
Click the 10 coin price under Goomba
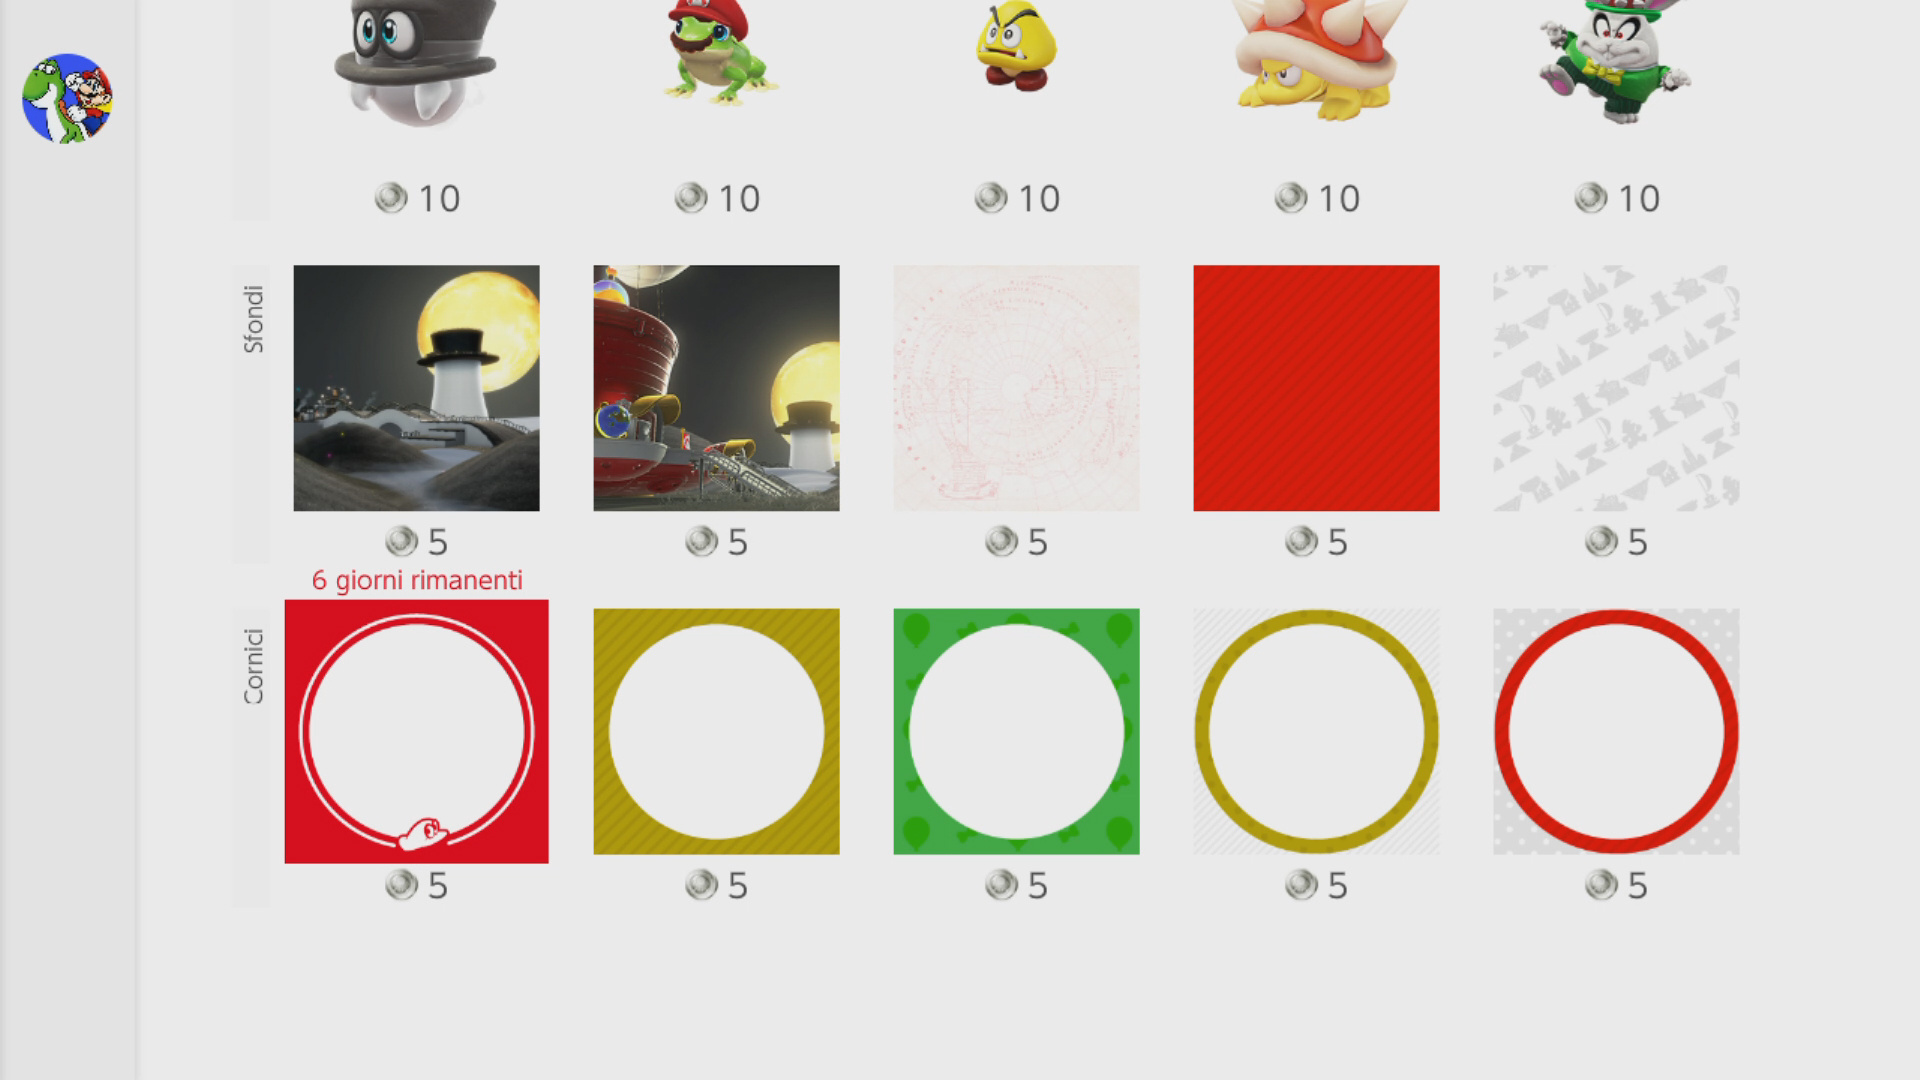tap(1017, 198)
